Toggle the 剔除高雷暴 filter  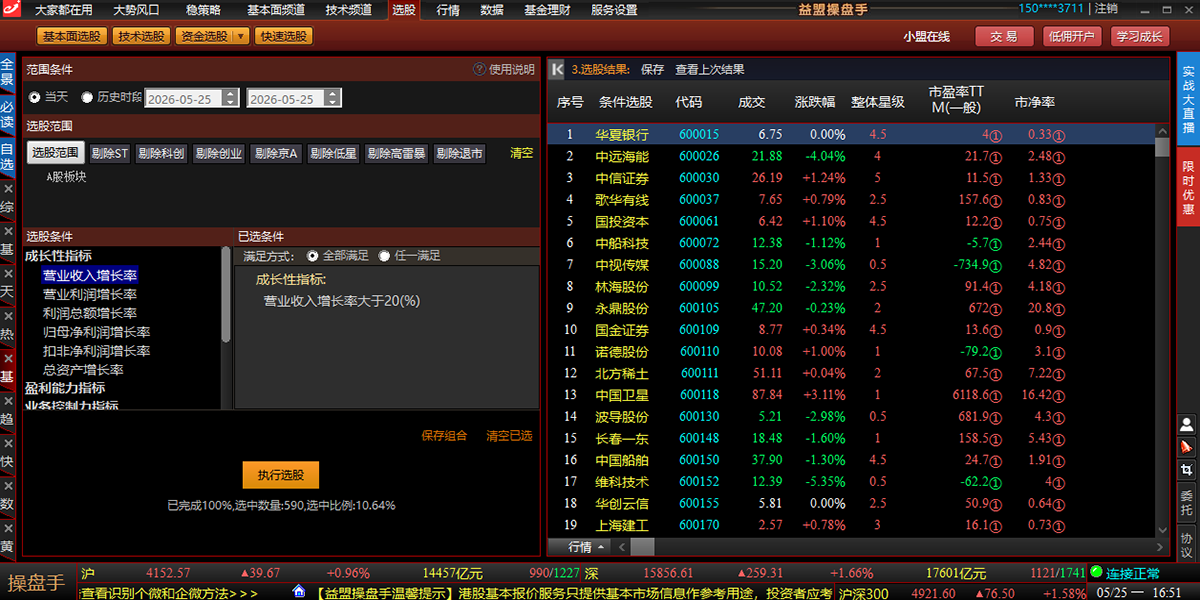(396, 153)
